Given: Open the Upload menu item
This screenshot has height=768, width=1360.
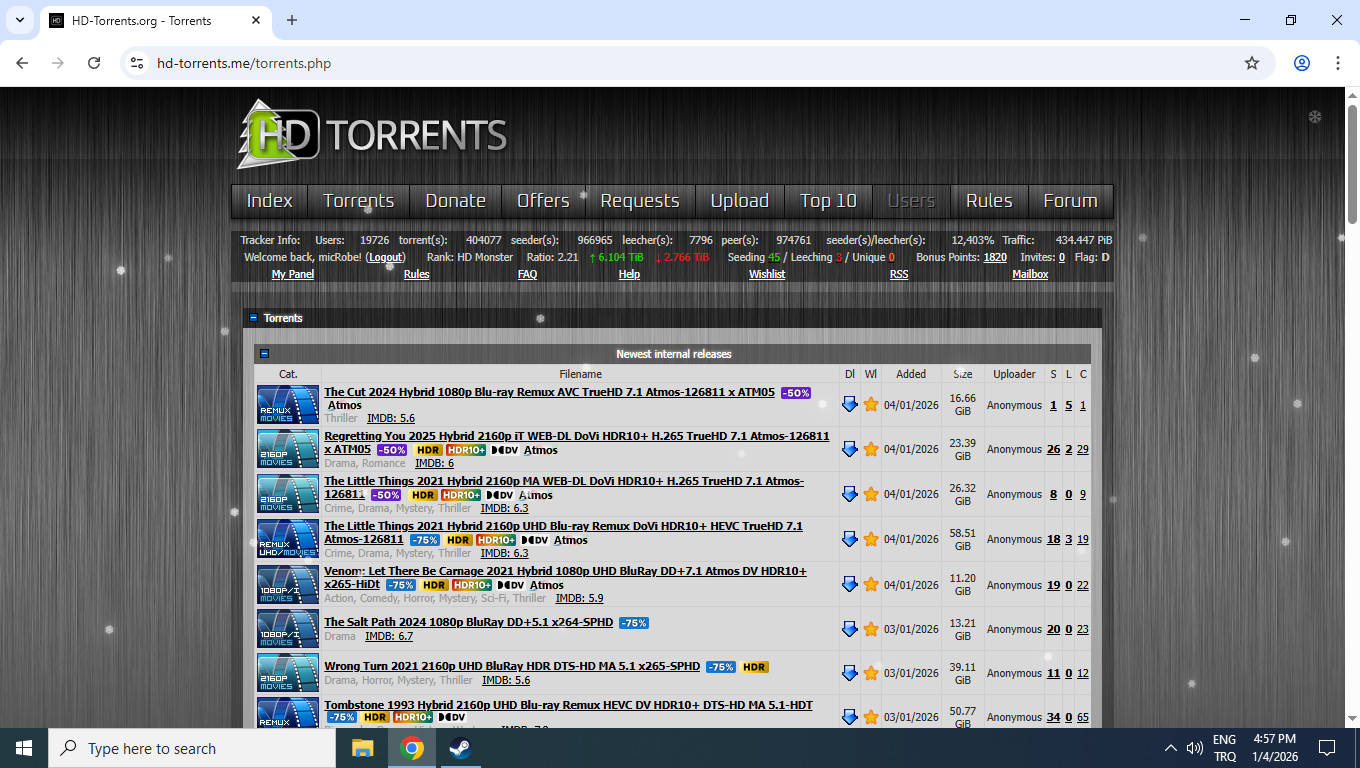Looking at the screenshot, I should point(740,201).
